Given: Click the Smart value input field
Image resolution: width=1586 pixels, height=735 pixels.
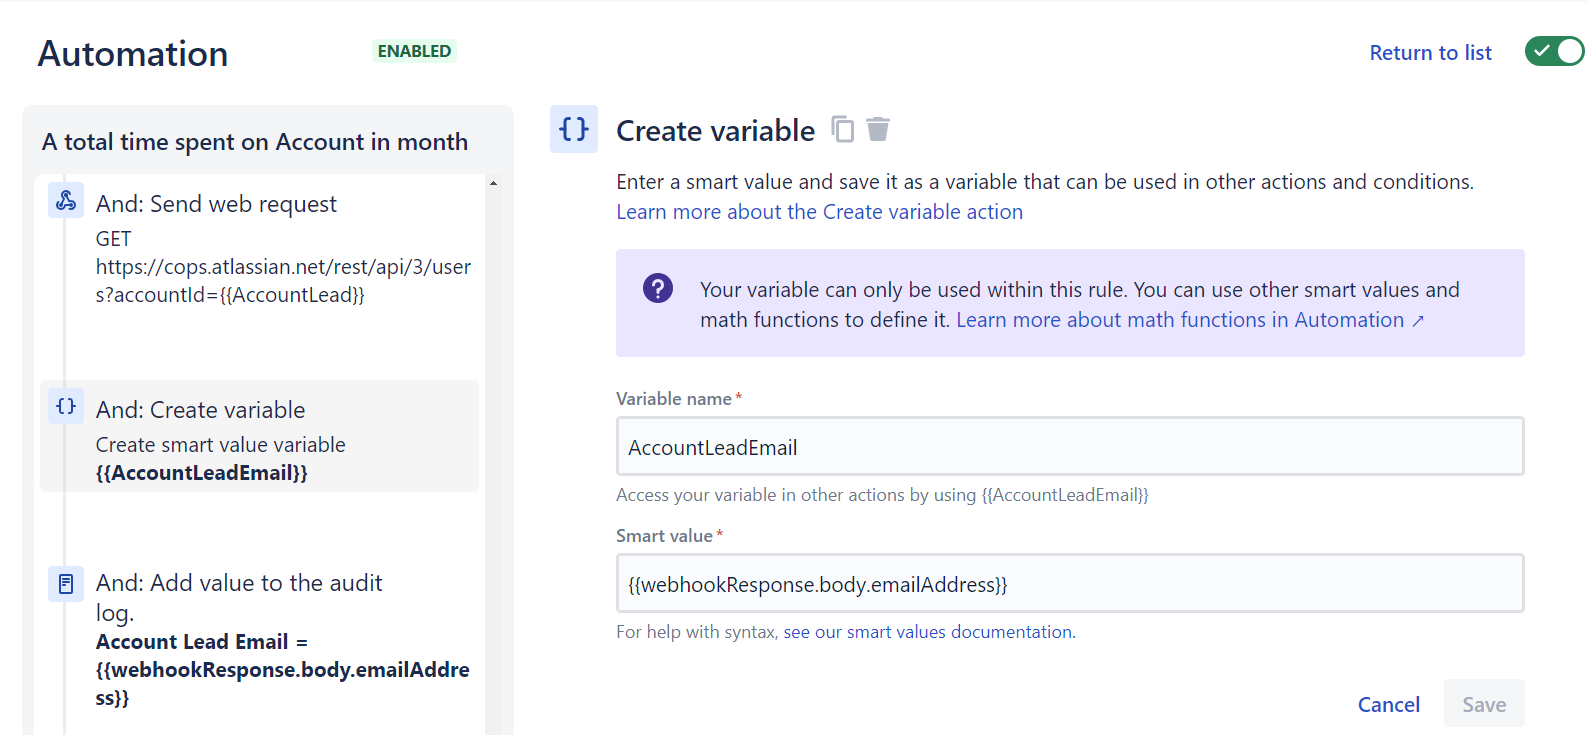Looking at the screenshot, I should pos(1069,584).
